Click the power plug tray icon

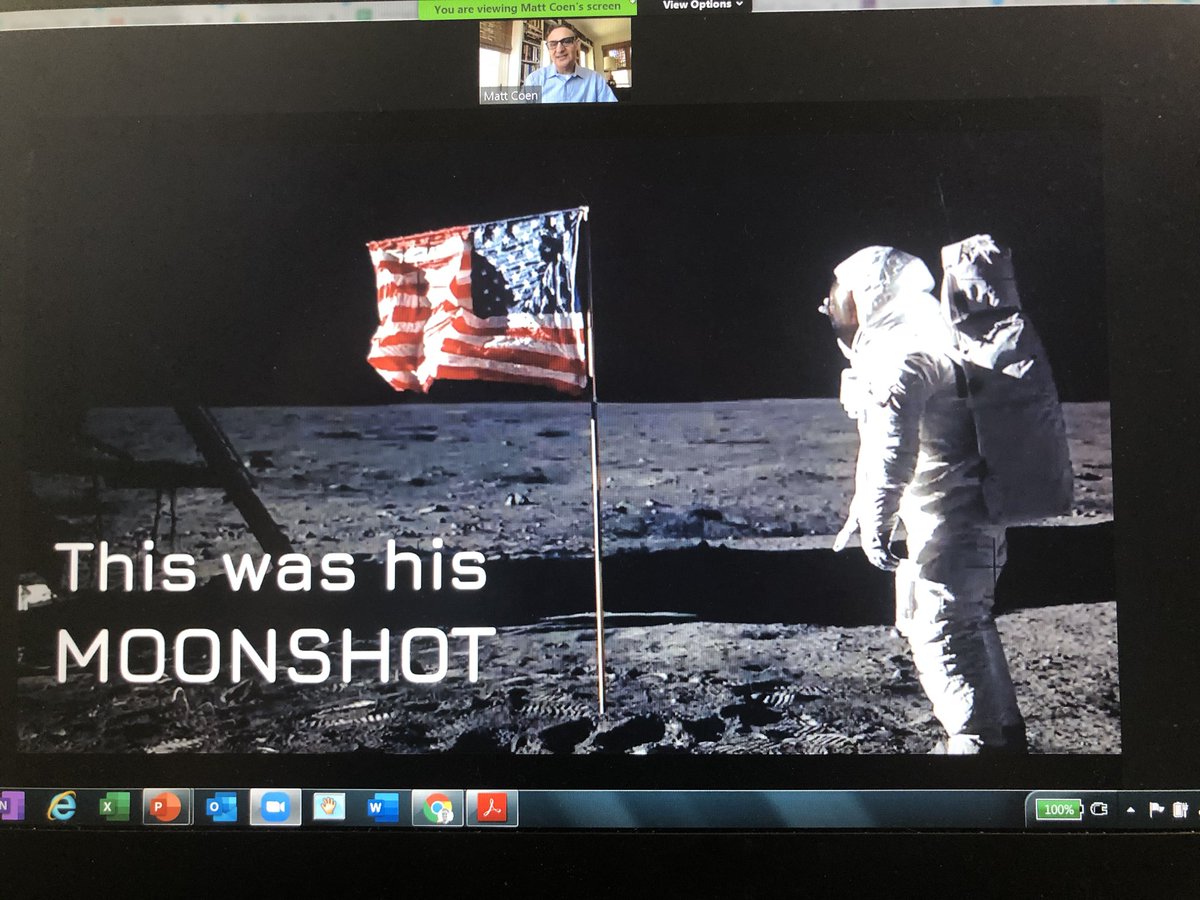tap(1100, 809)
